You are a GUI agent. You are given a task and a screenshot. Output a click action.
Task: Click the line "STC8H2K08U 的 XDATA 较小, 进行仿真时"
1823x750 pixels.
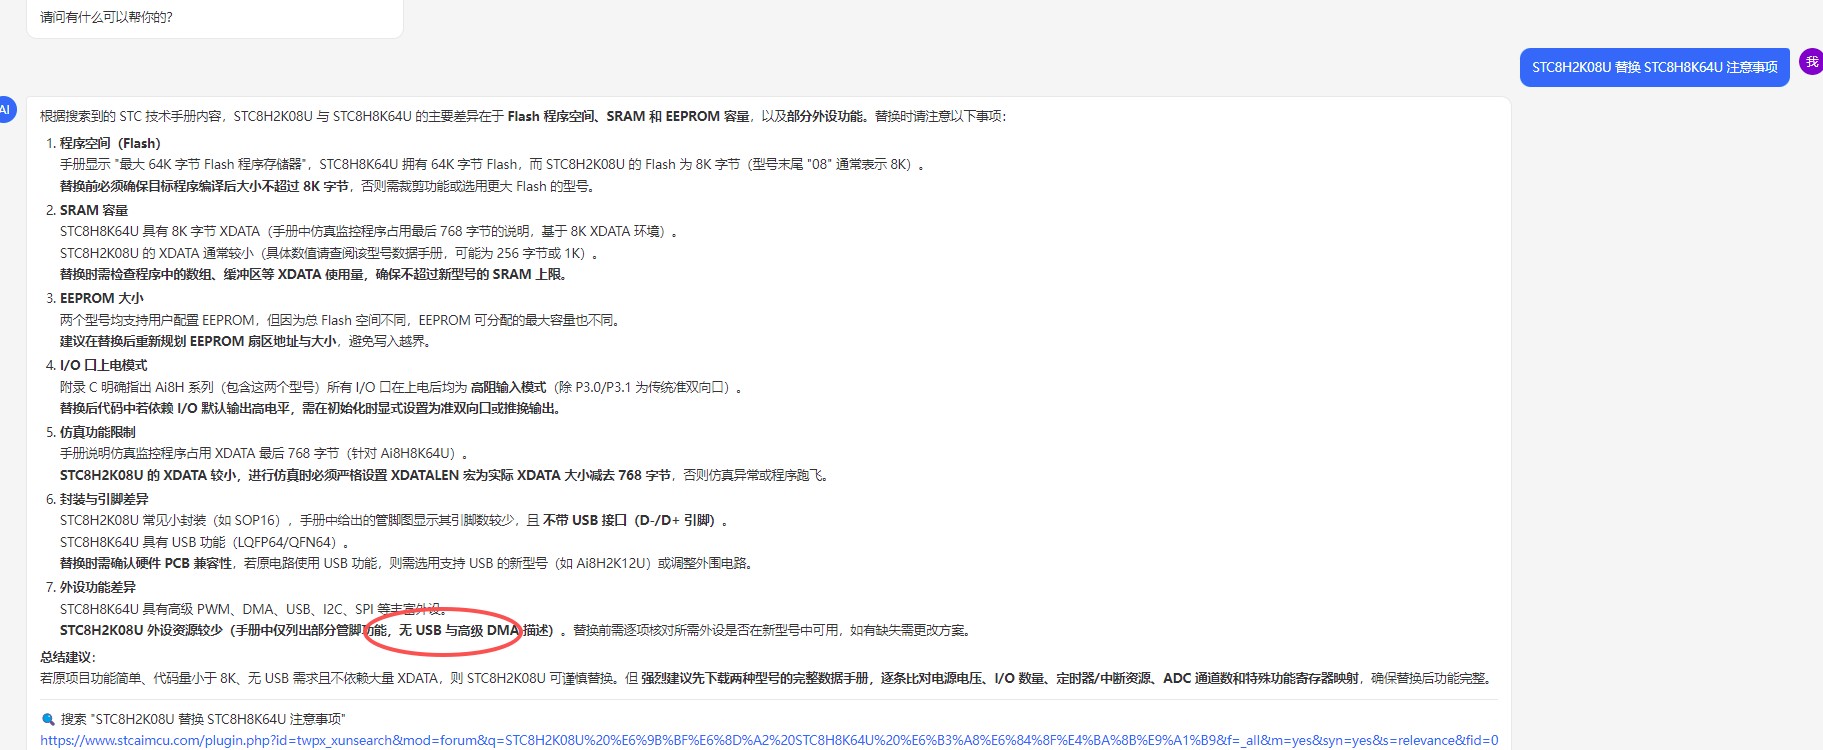(x=446, y=475)
